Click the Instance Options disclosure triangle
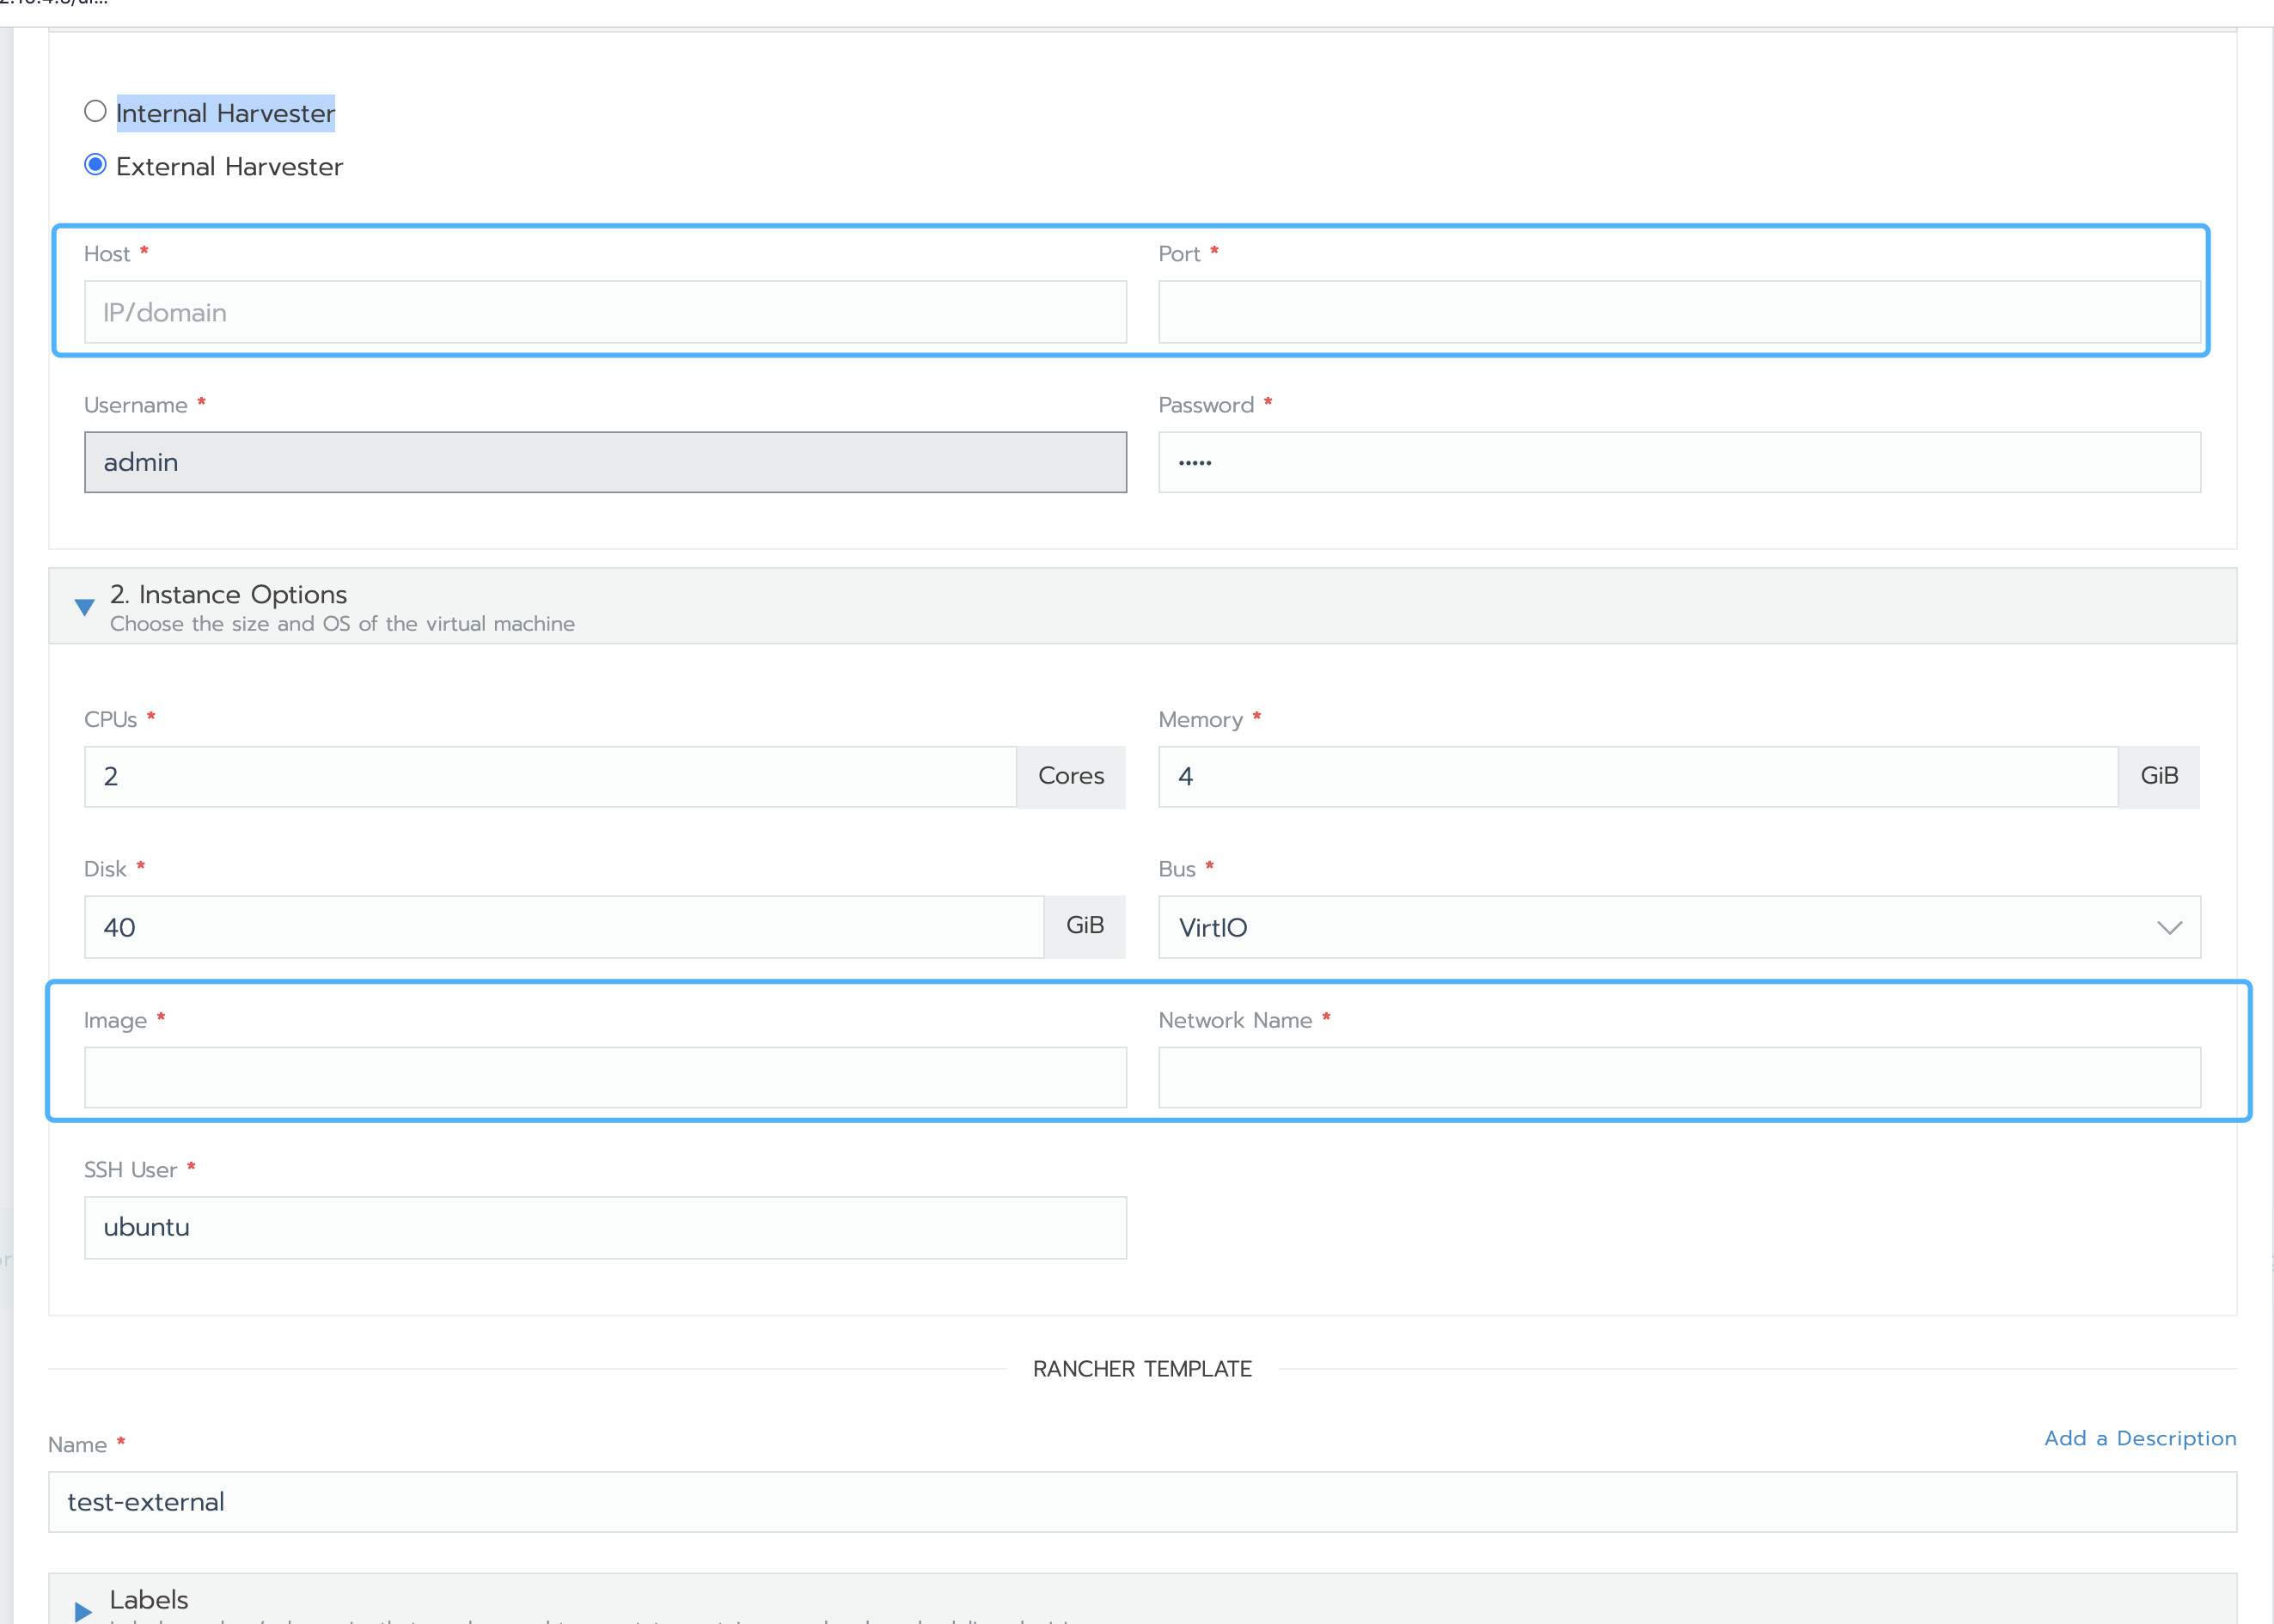 (84, 607)
